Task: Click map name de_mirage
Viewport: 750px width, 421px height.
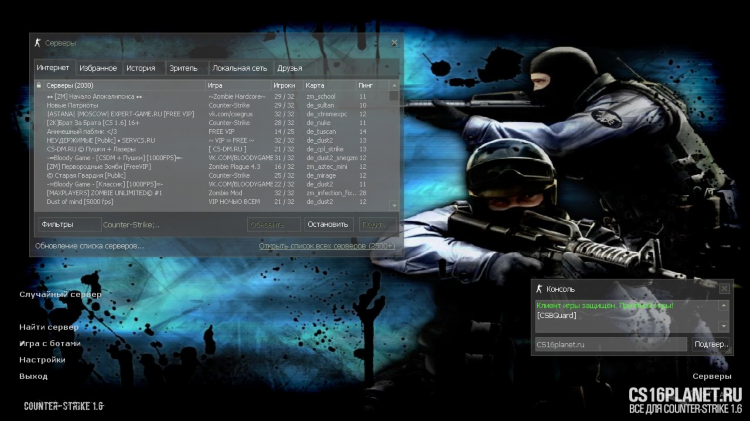Action: [x=321, y=176]
